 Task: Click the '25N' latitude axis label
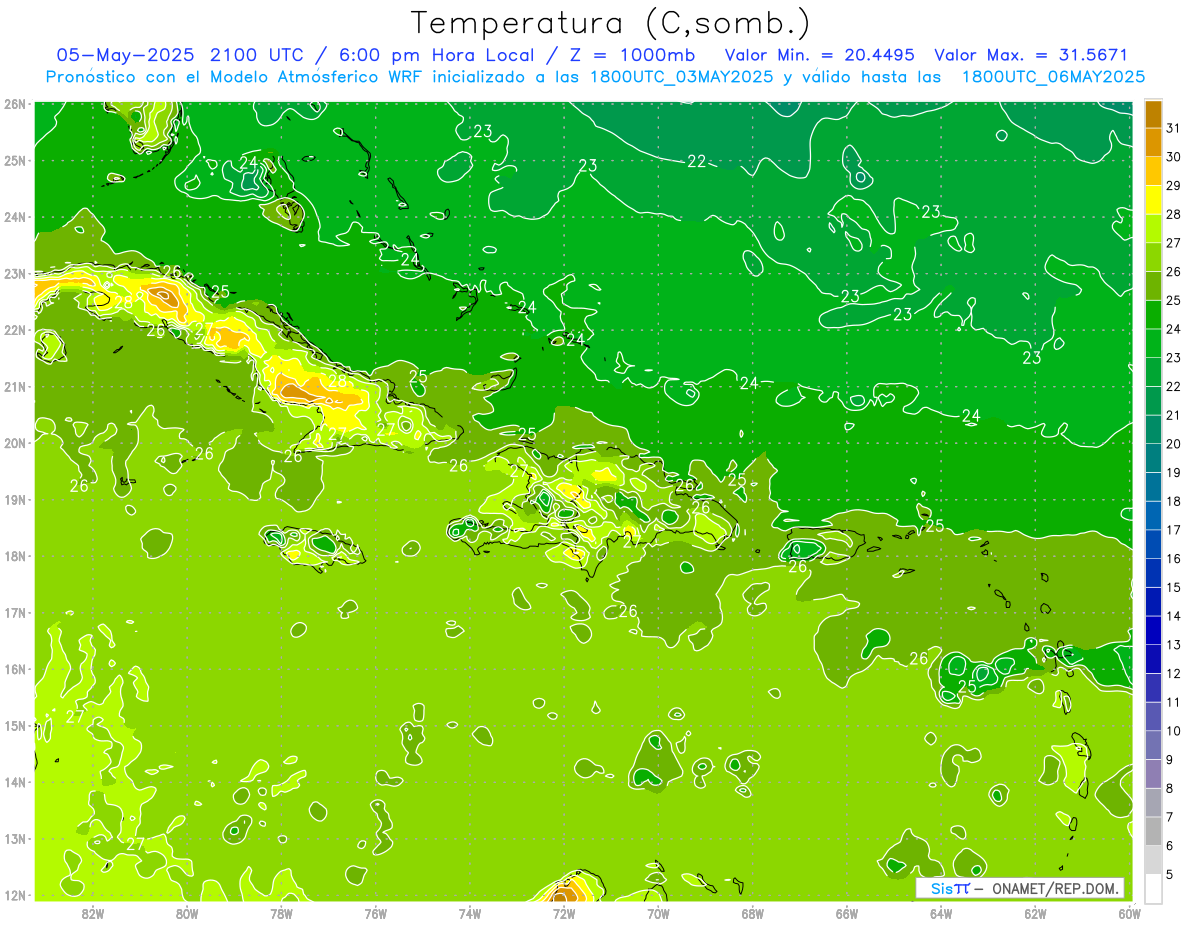coord(14,160)
